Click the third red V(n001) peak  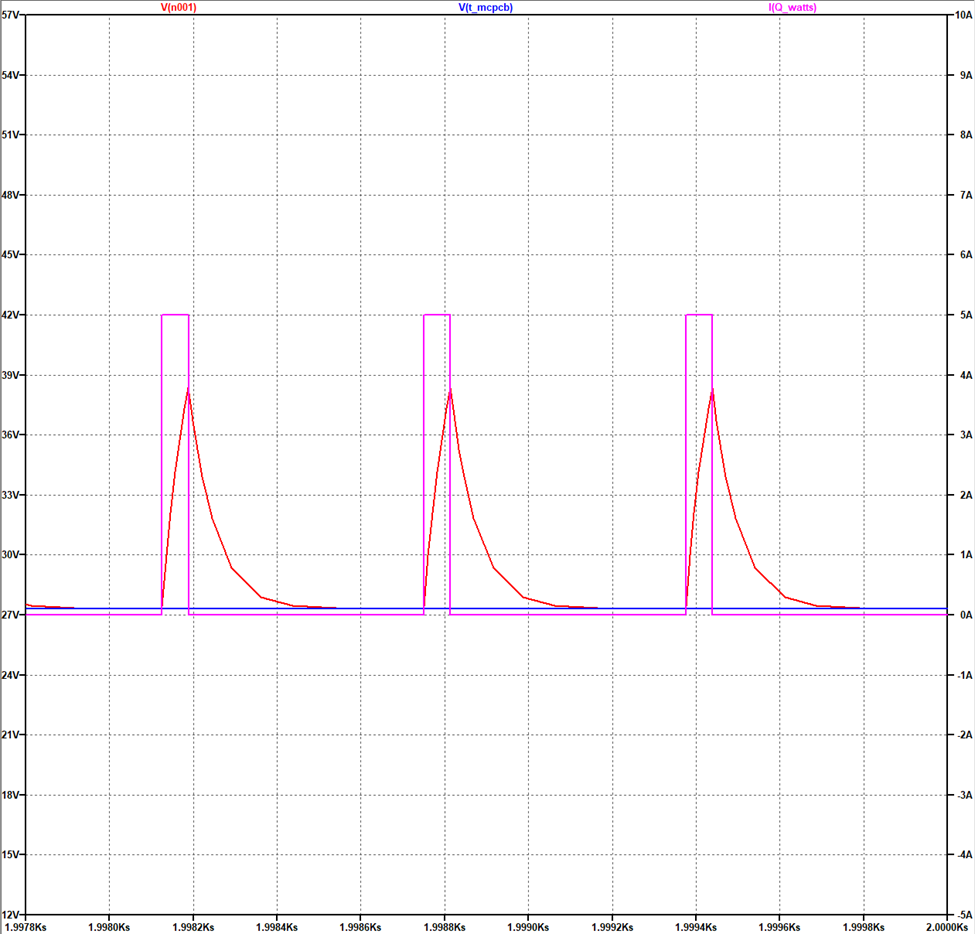coord(711,389)
